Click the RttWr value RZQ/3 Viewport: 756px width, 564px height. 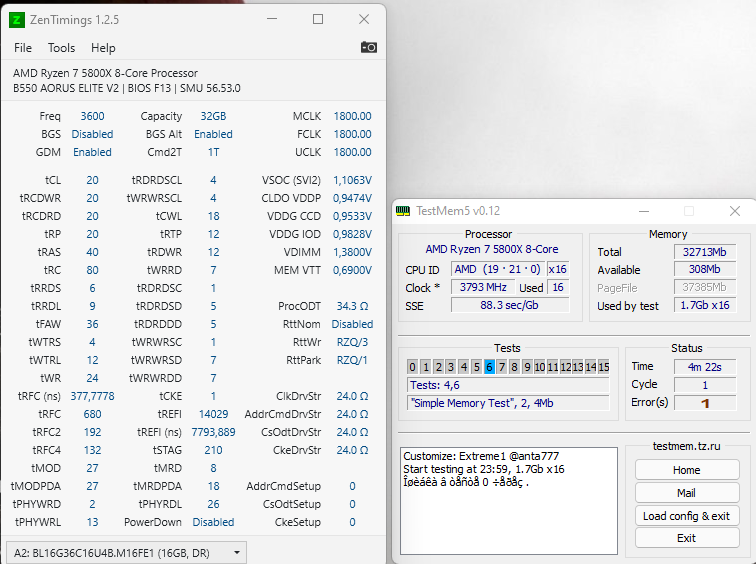click(x=352, y=342)
